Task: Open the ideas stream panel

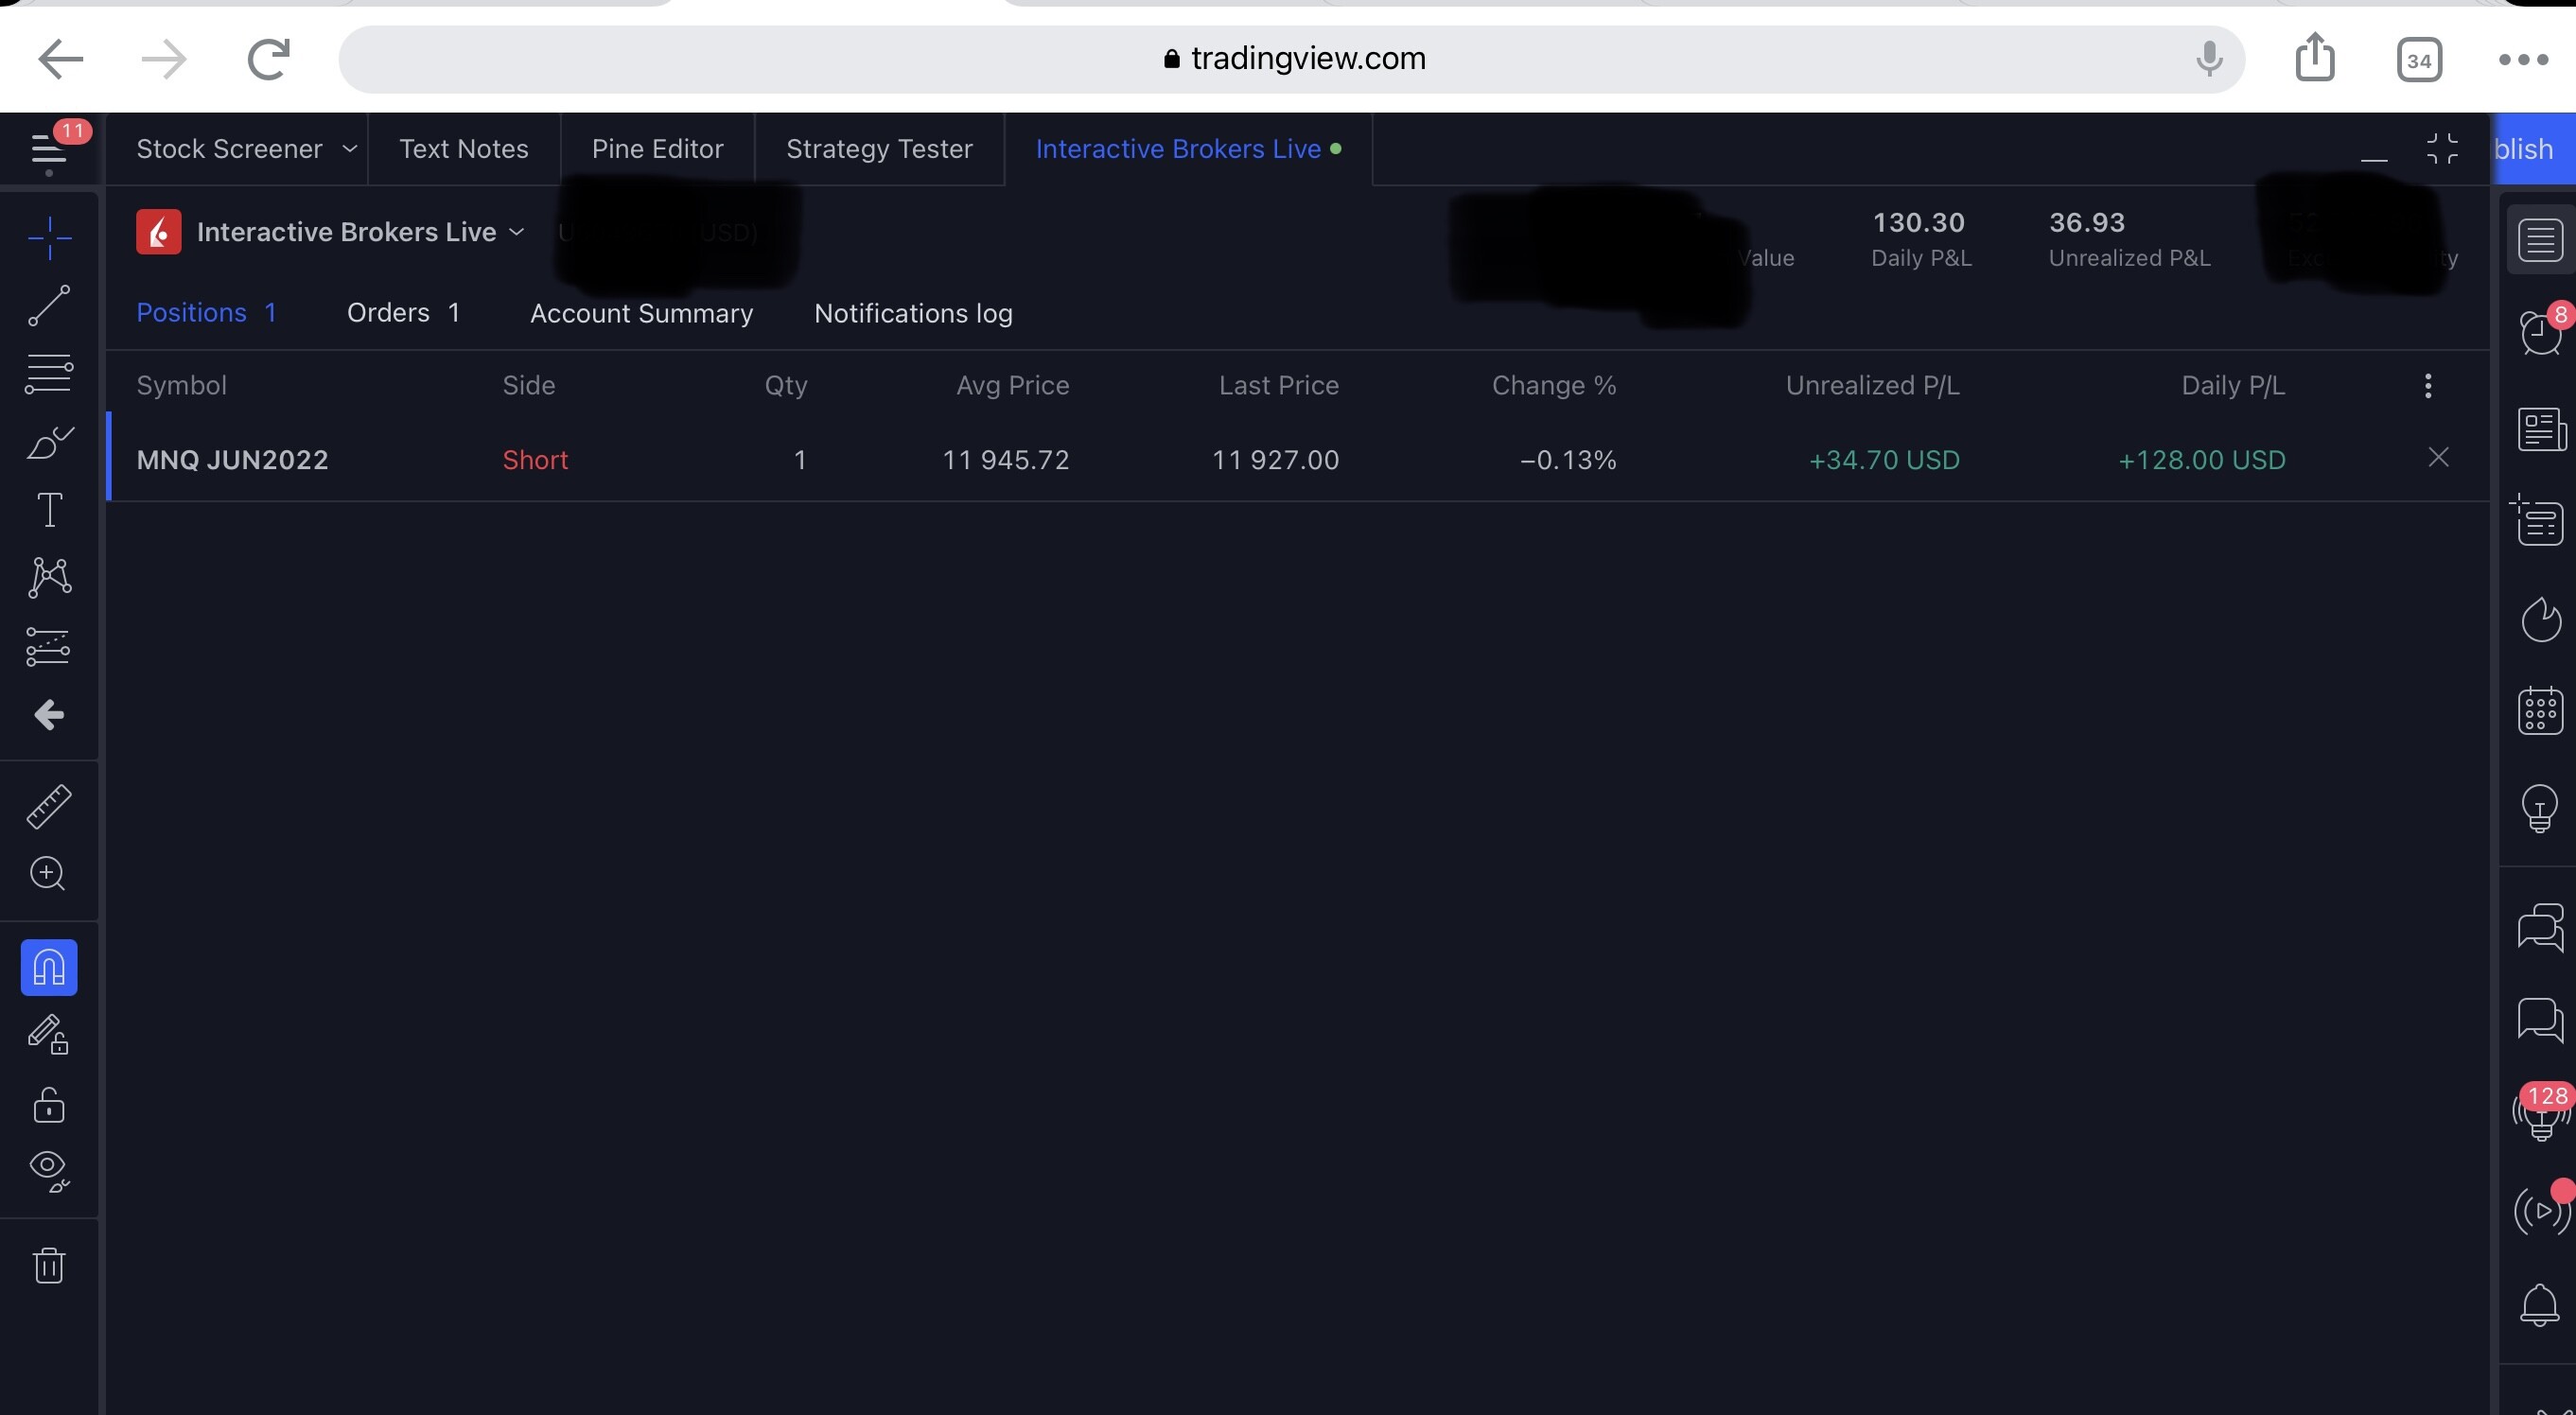Action: pos(2540,1113)
